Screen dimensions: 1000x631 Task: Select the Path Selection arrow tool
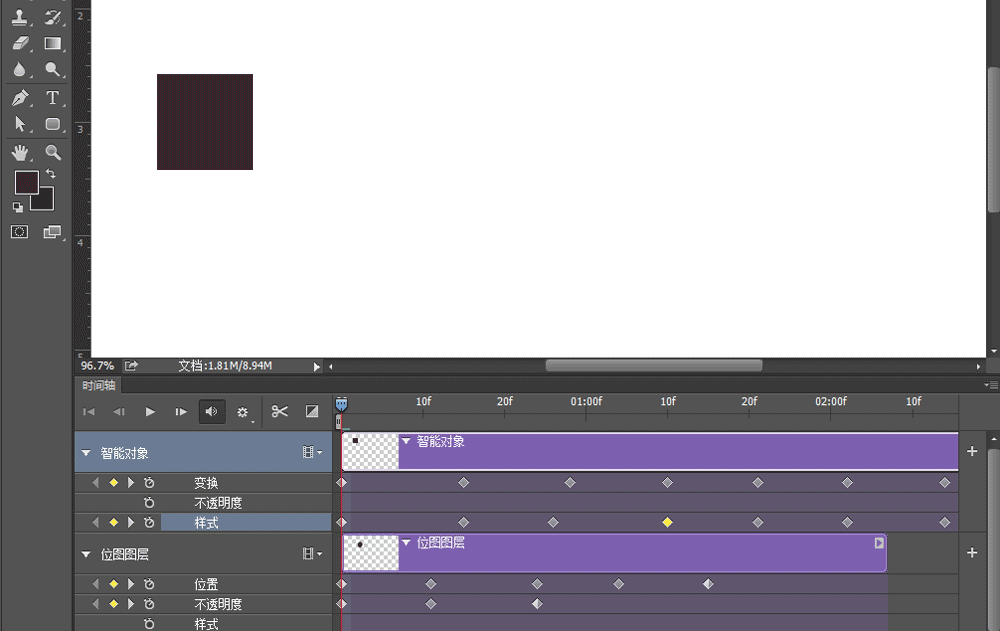pos(22,124)
